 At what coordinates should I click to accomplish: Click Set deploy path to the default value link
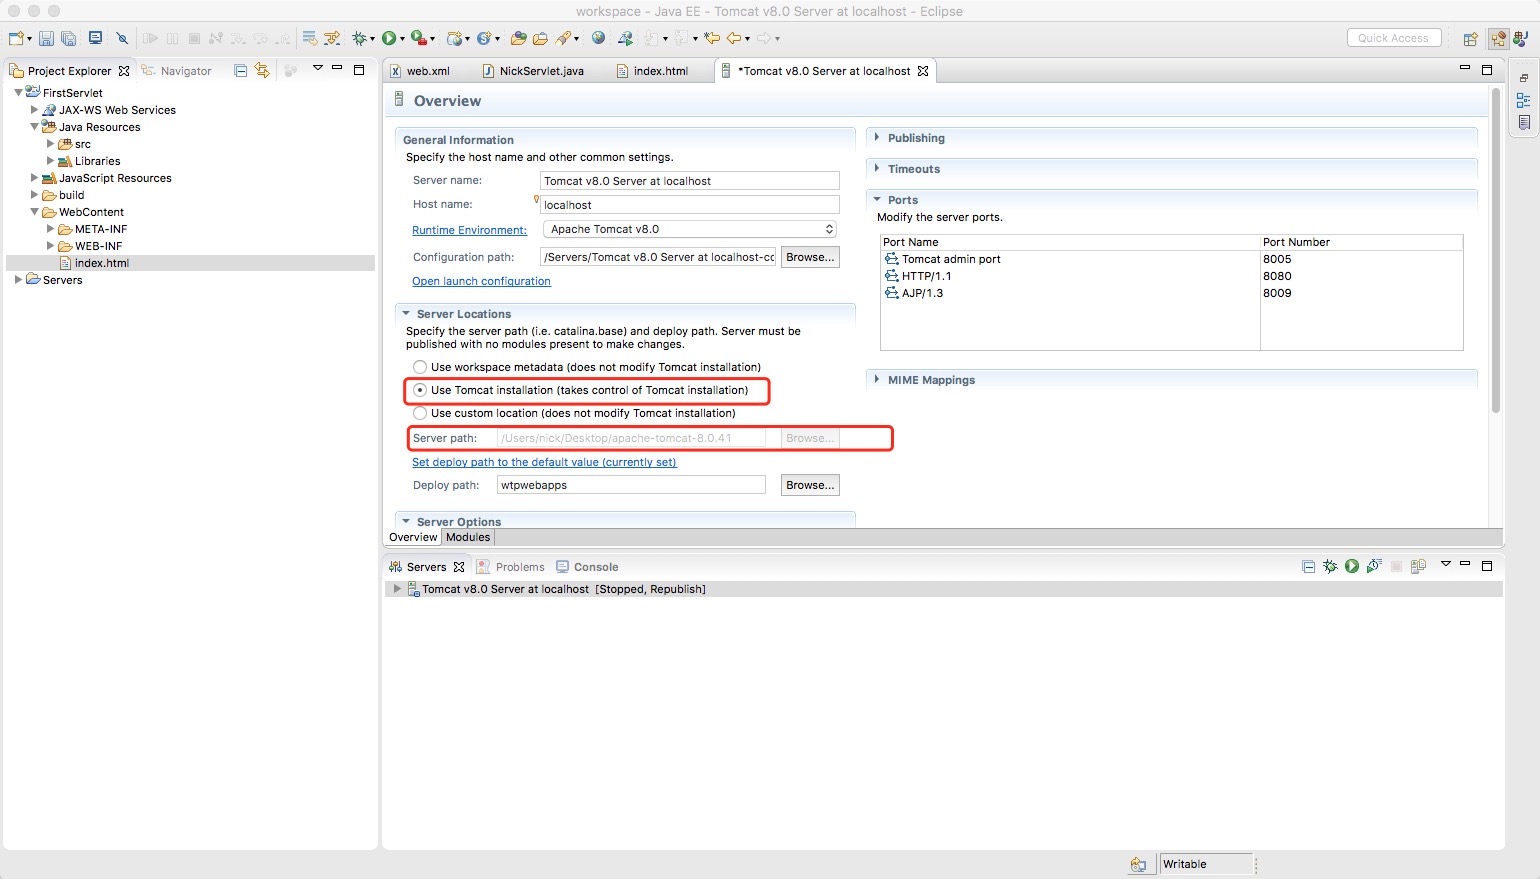544,462
